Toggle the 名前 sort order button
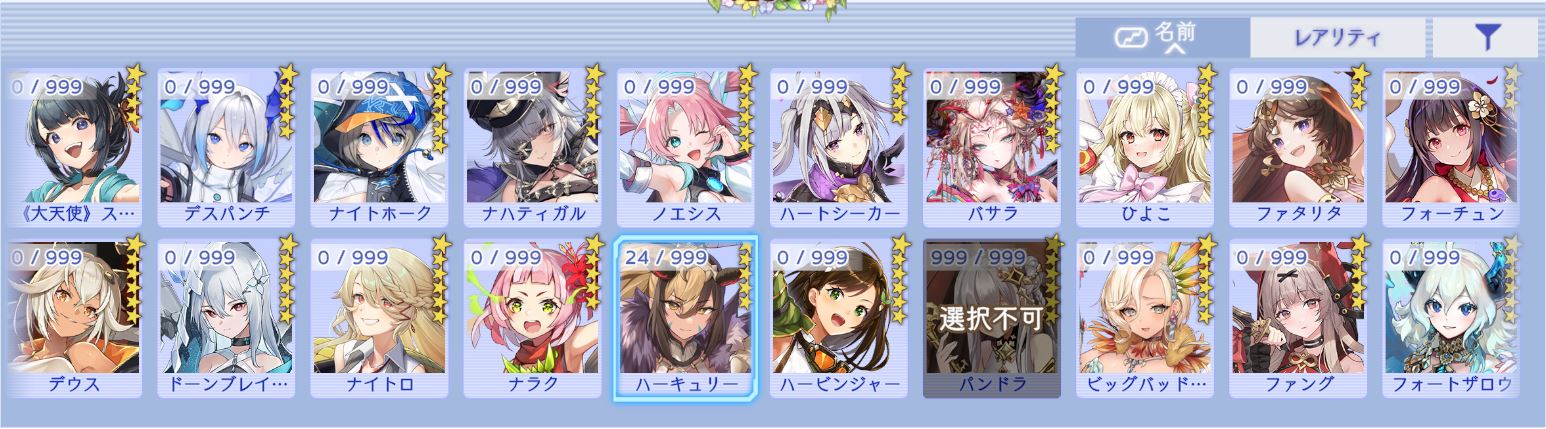This screenshot has height=429, width=1546. 1162,38
